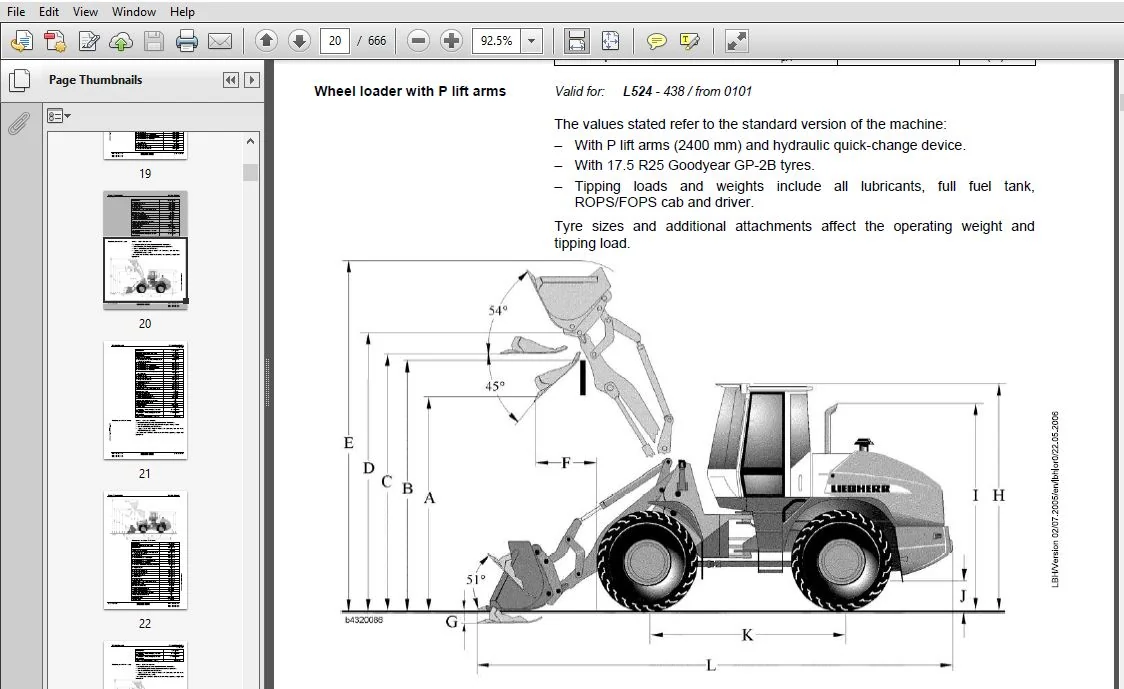This screenshot has height=689, width=1124.
Task: Click dimension label 'K' under the wheels
Action: pyautogui.click(x=747, y=635)
